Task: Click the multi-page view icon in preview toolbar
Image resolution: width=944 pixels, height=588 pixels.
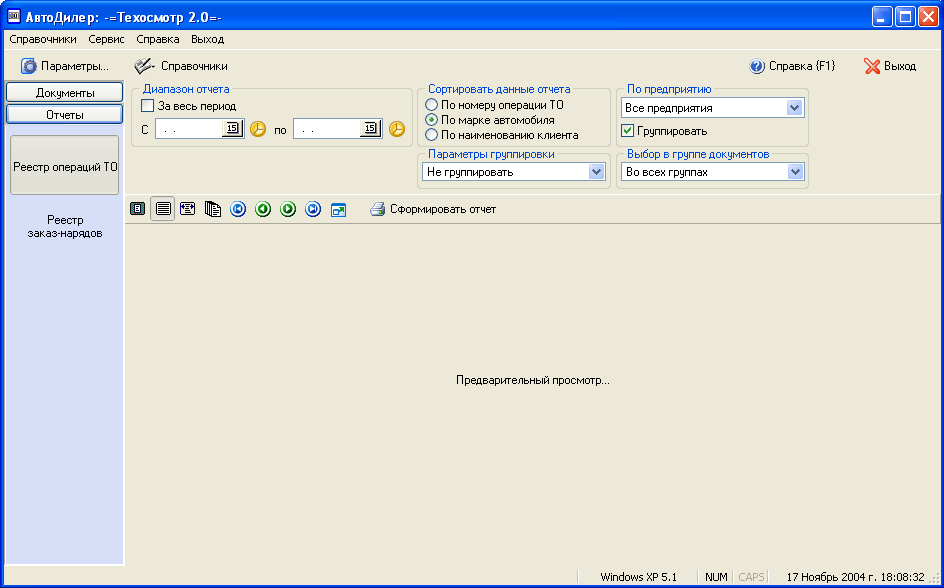Action: tap(213, 209)
